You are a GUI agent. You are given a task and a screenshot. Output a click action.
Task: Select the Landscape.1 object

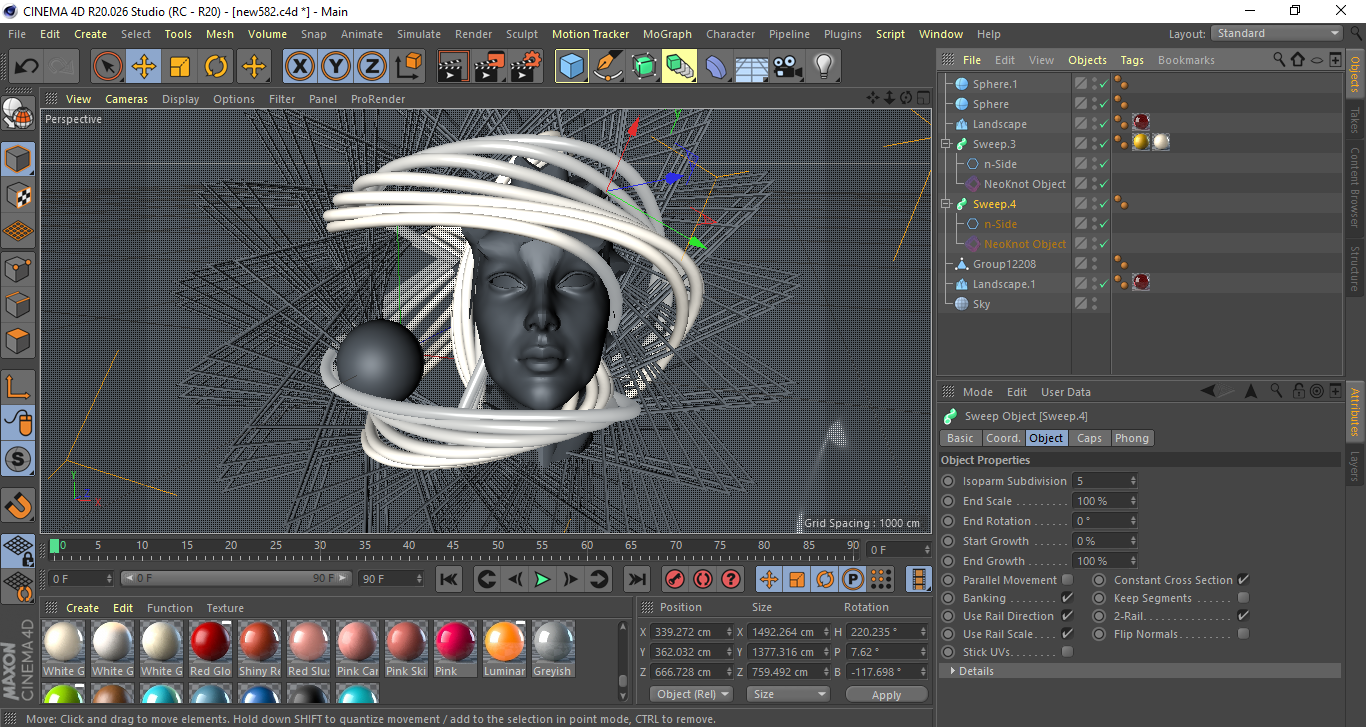pyautogui.click(x=1004, y=284)
